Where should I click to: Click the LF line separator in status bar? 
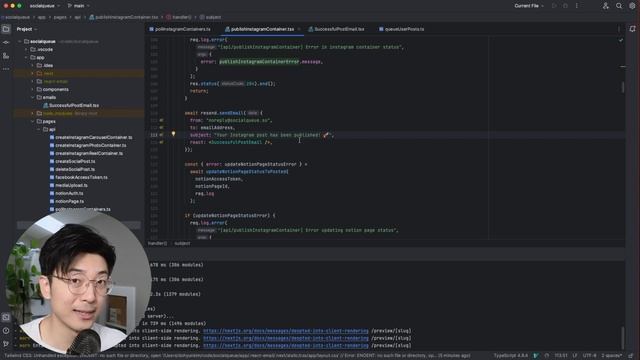(x=575, y=356)
